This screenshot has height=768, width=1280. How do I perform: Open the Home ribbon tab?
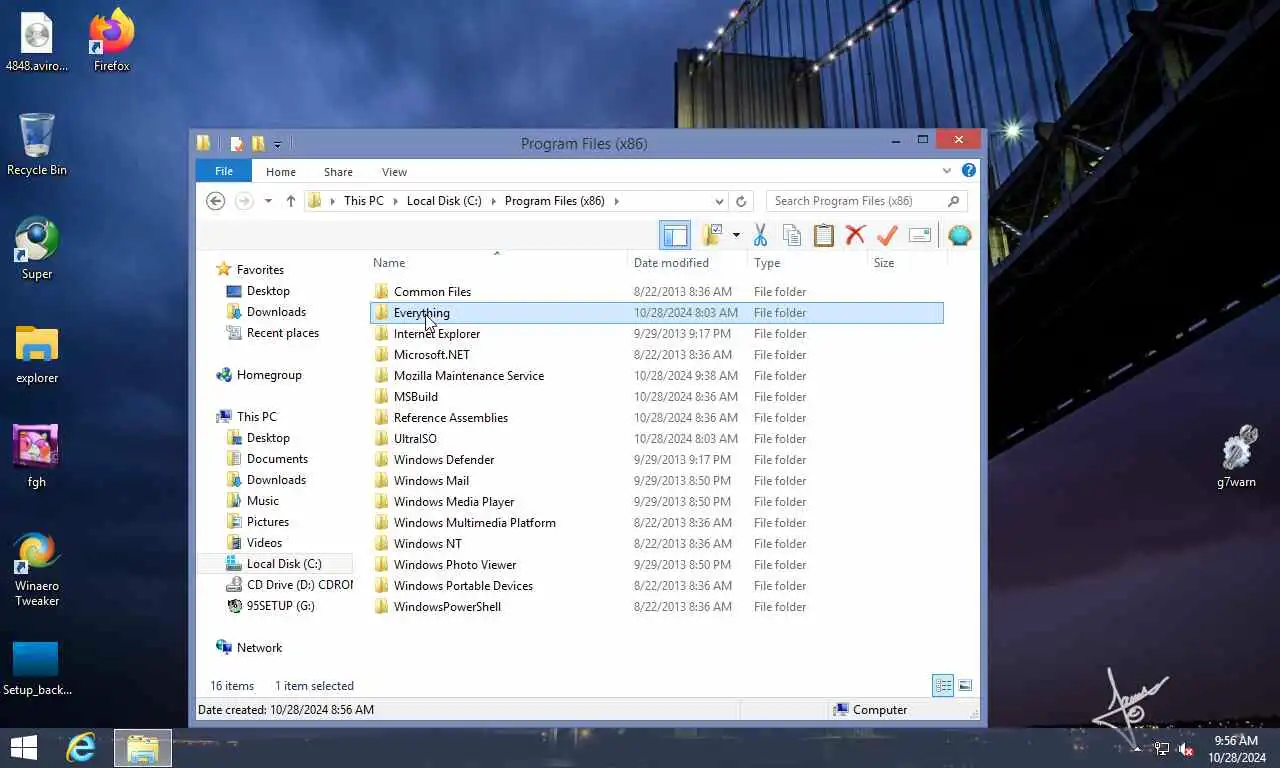click(281, 172)
